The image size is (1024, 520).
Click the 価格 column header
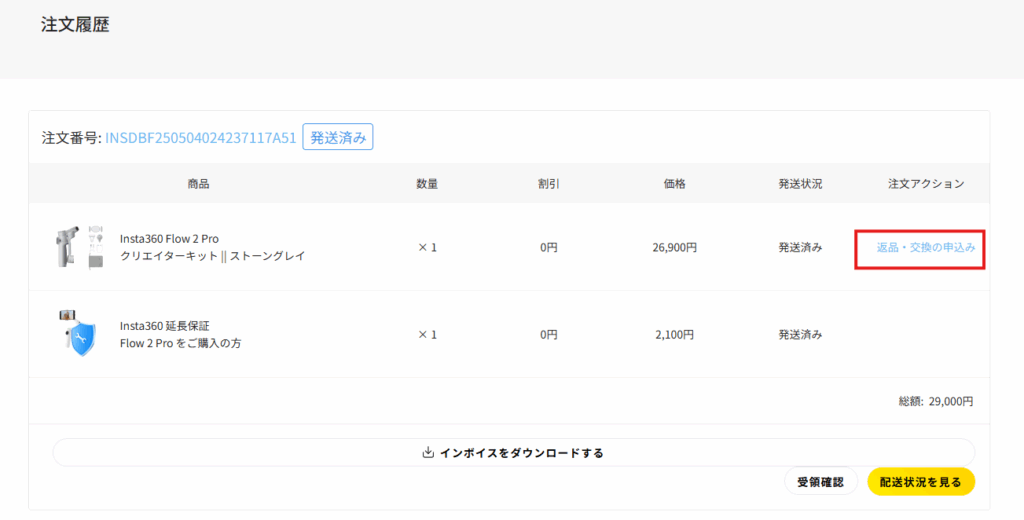coord(675,184)
